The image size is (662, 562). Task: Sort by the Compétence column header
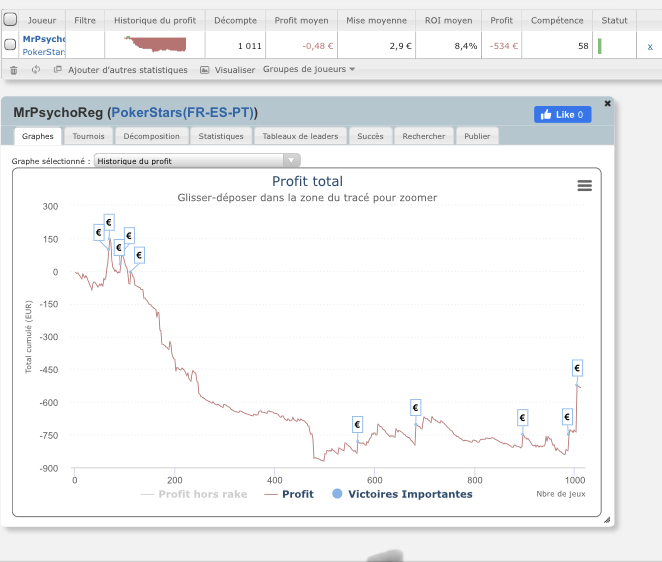557,20
